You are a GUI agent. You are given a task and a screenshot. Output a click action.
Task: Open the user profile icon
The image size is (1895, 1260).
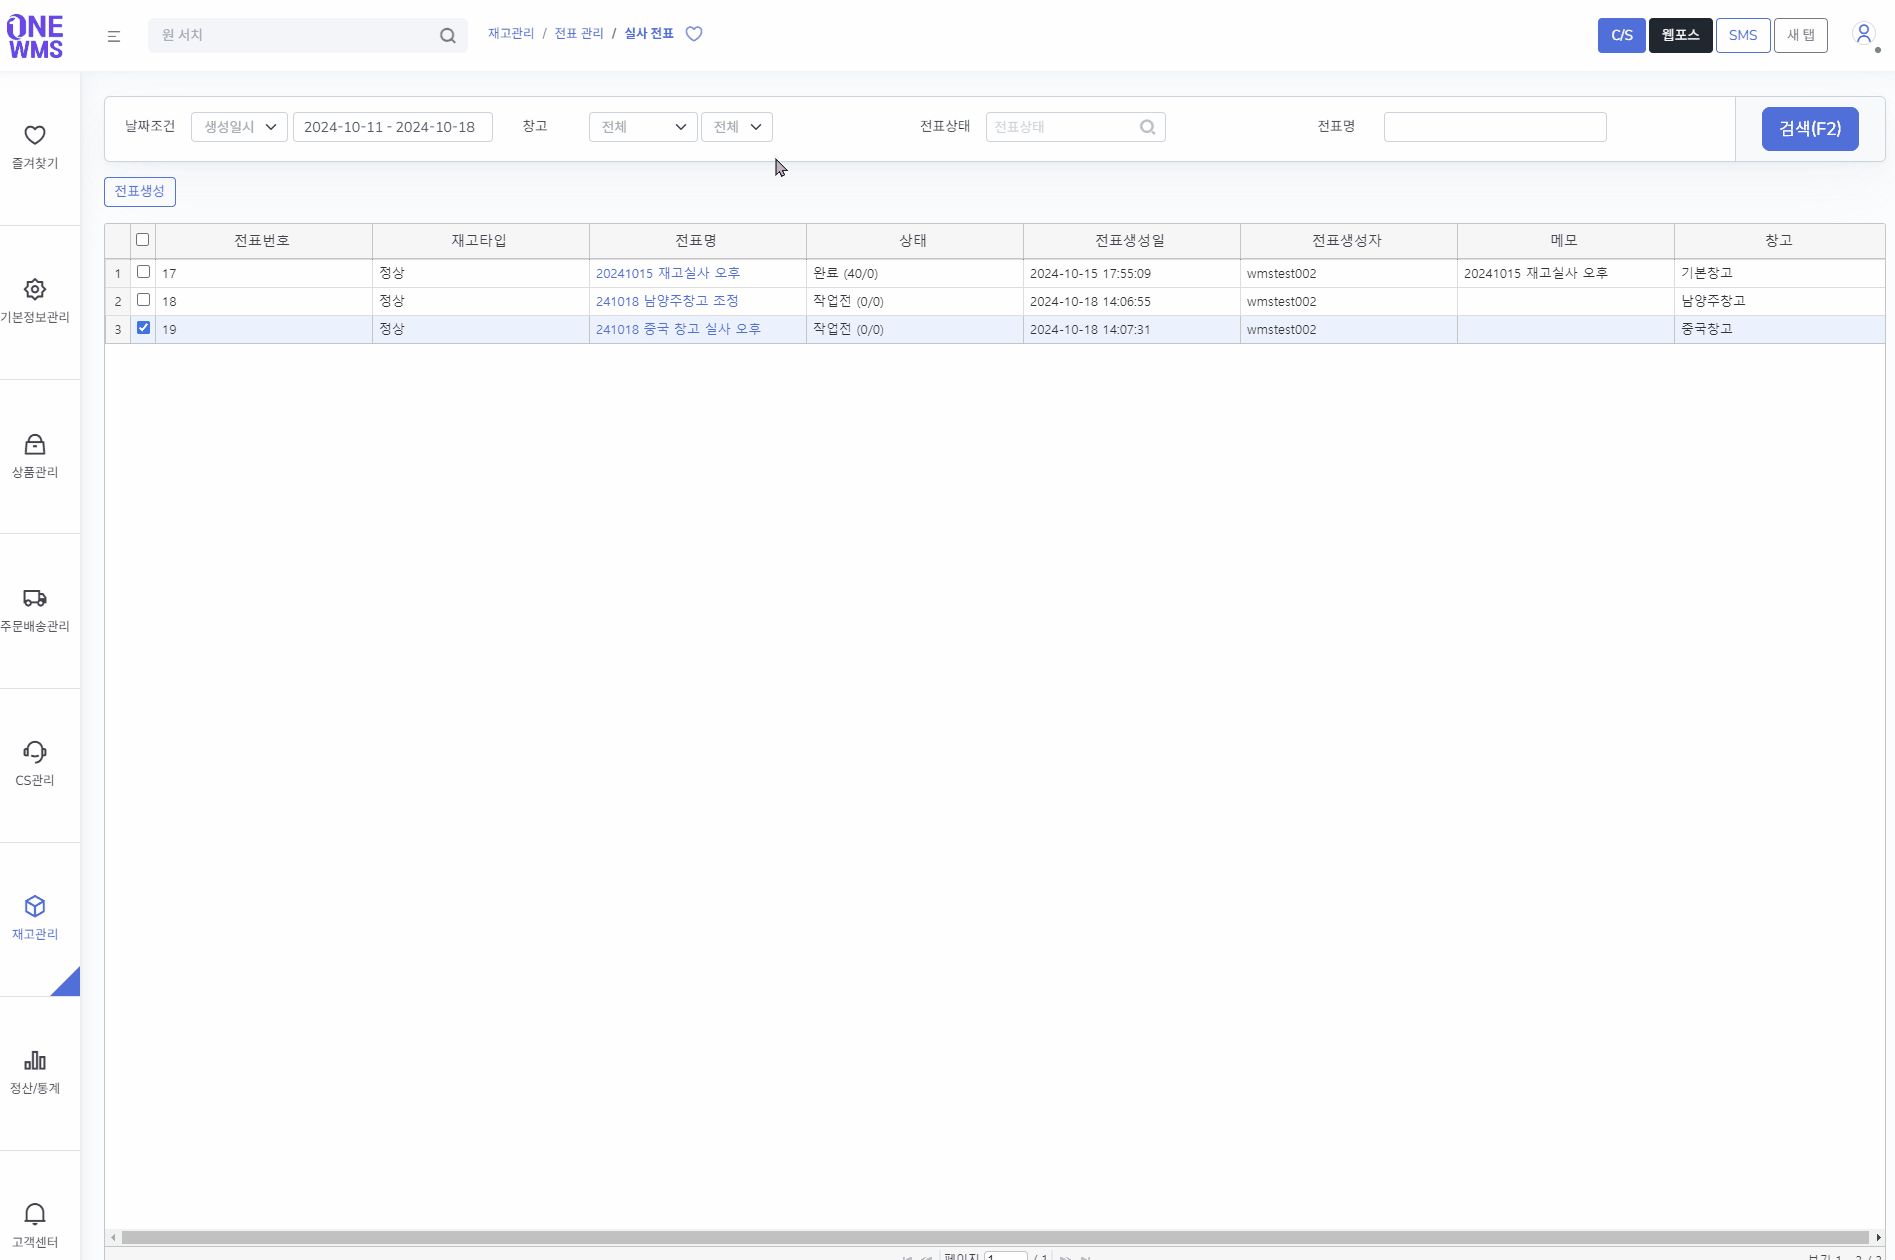pos(1864,34)
